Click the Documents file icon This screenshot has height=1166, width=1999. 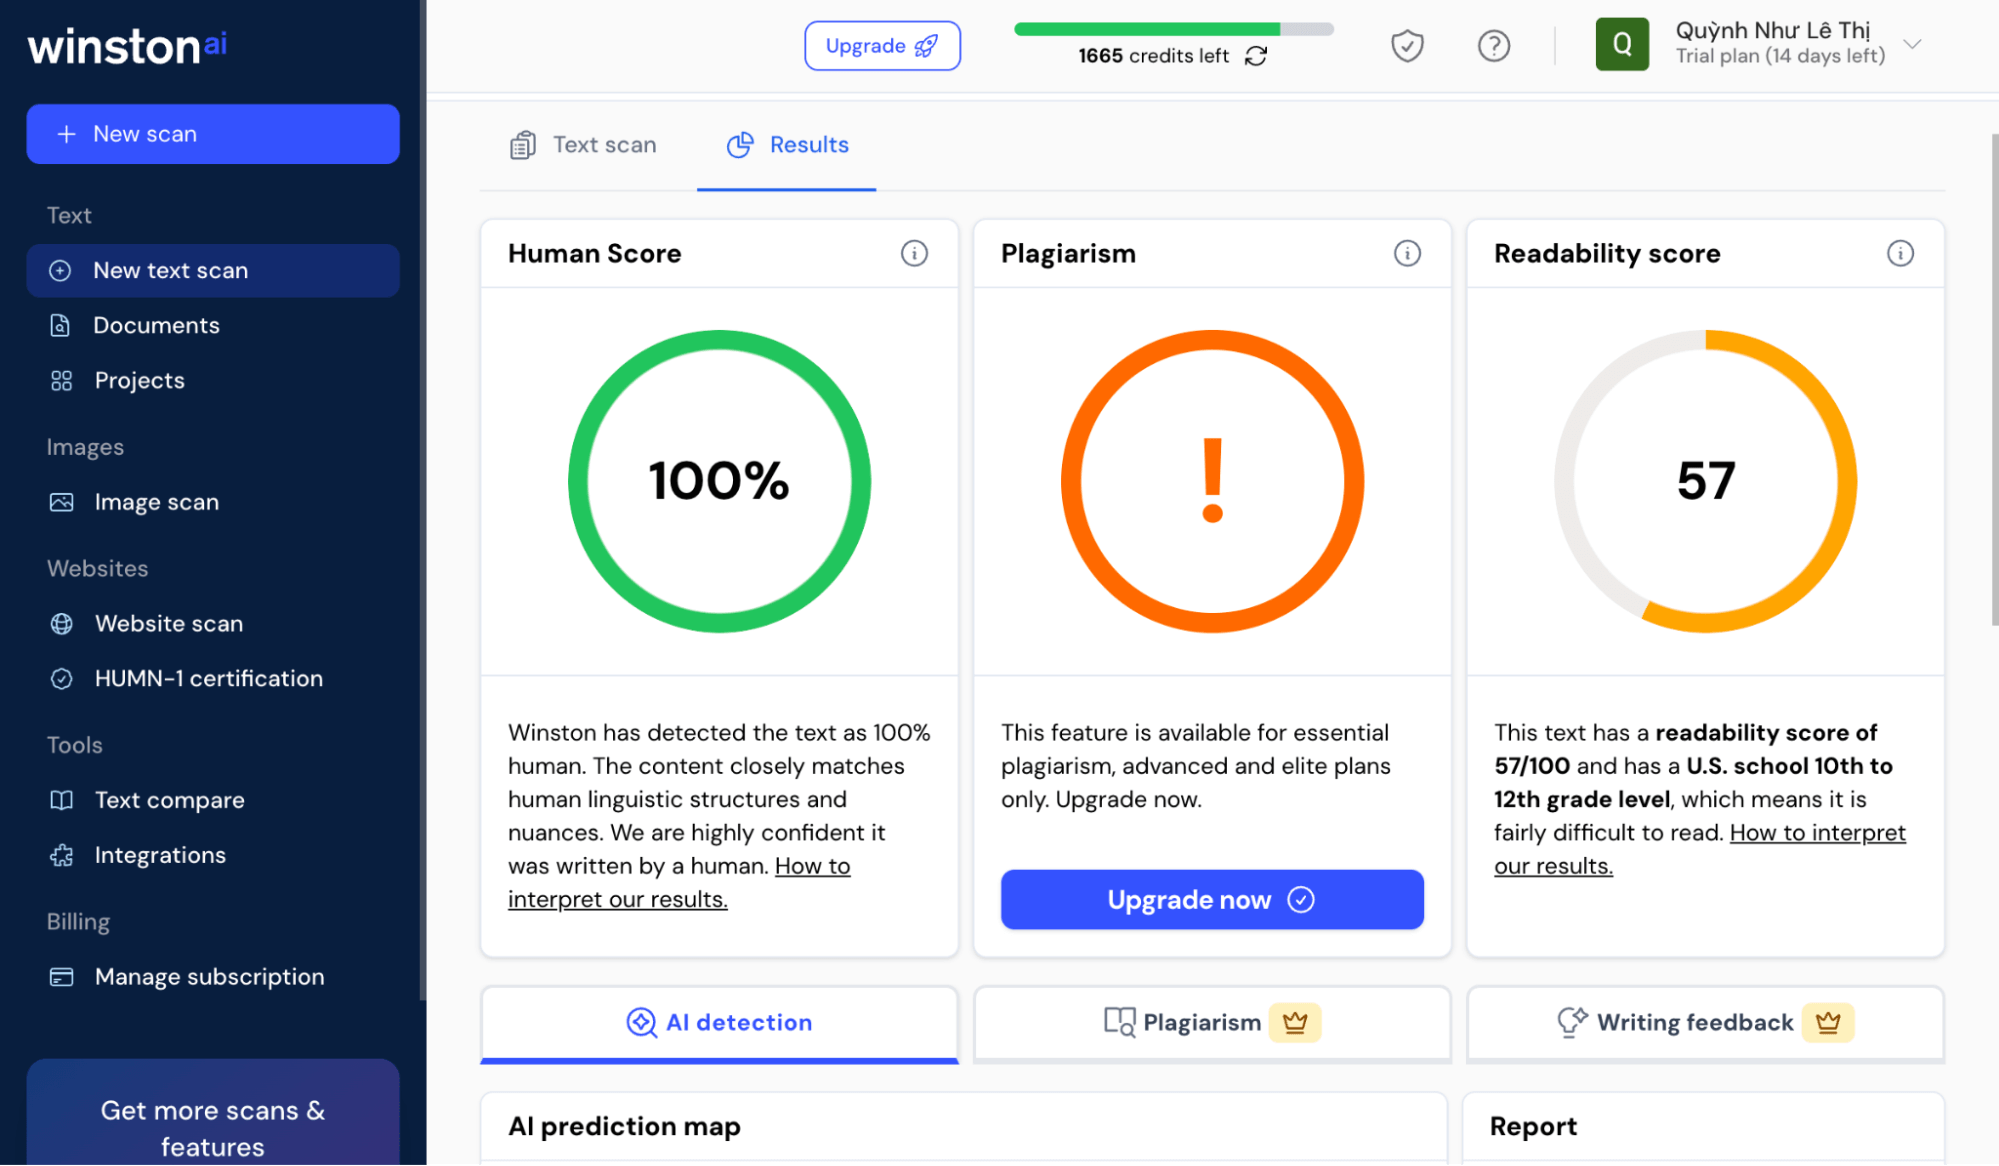point(60,325)
